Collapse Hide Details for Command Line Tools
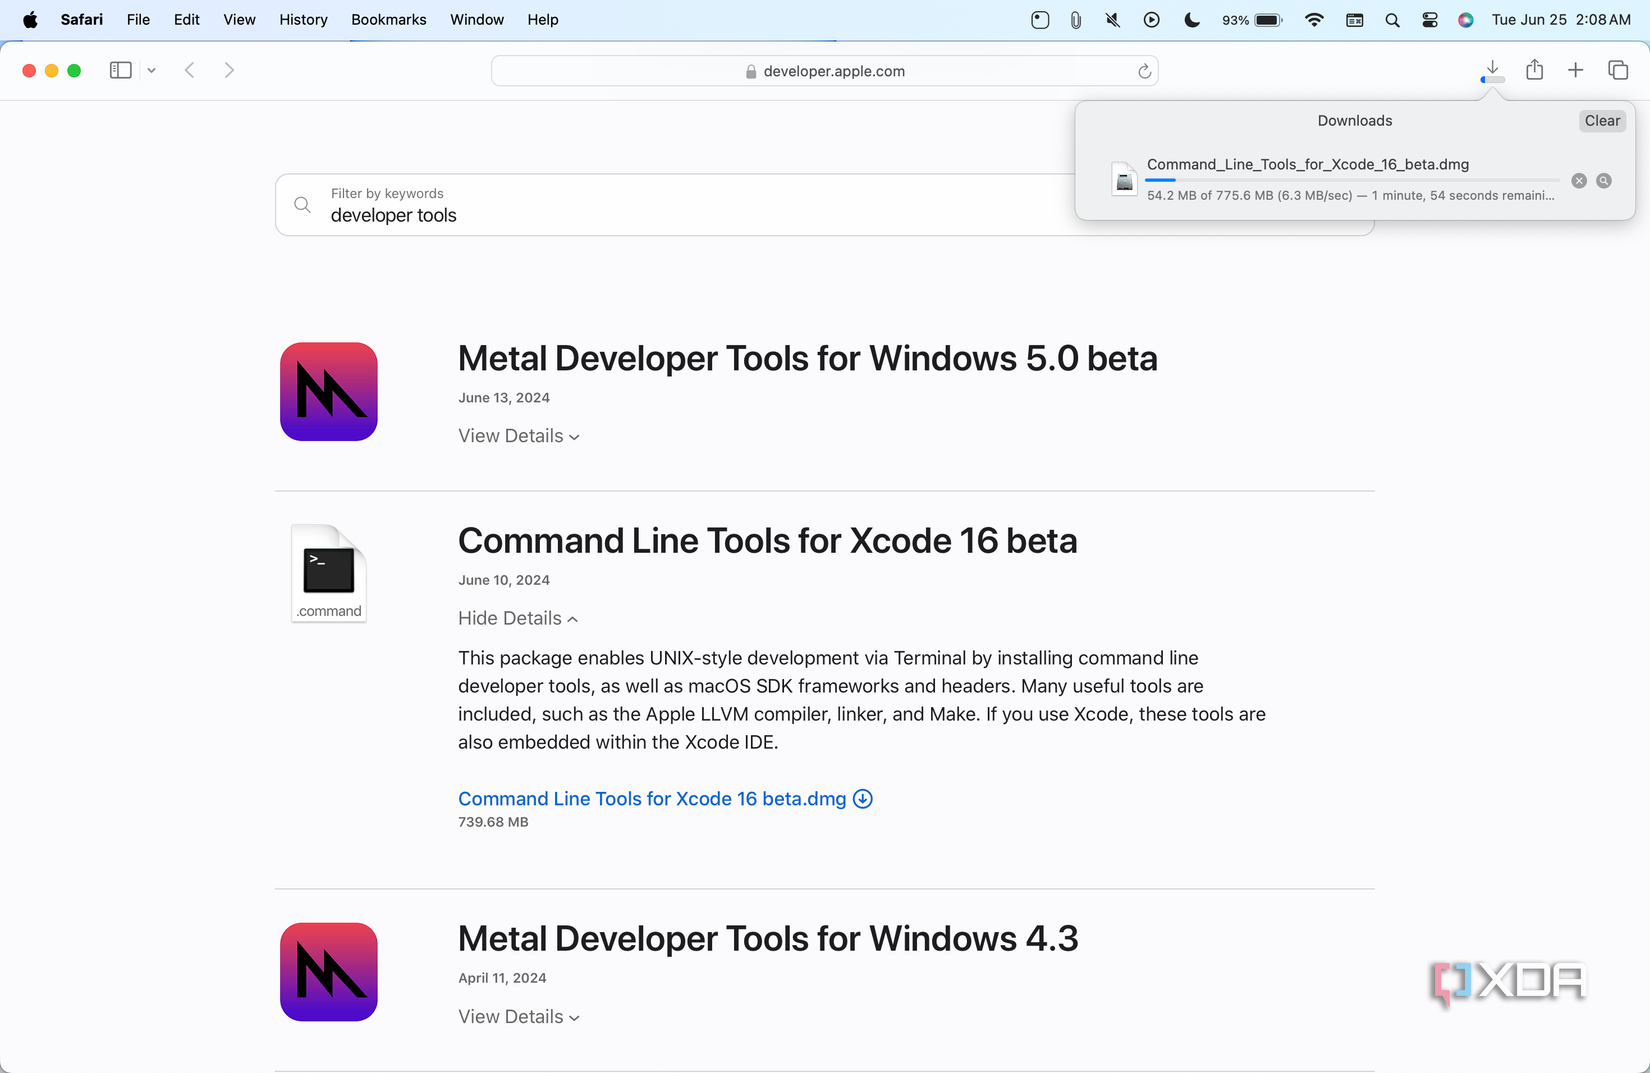The image size is (1650, 1073). tap(517, 618)
